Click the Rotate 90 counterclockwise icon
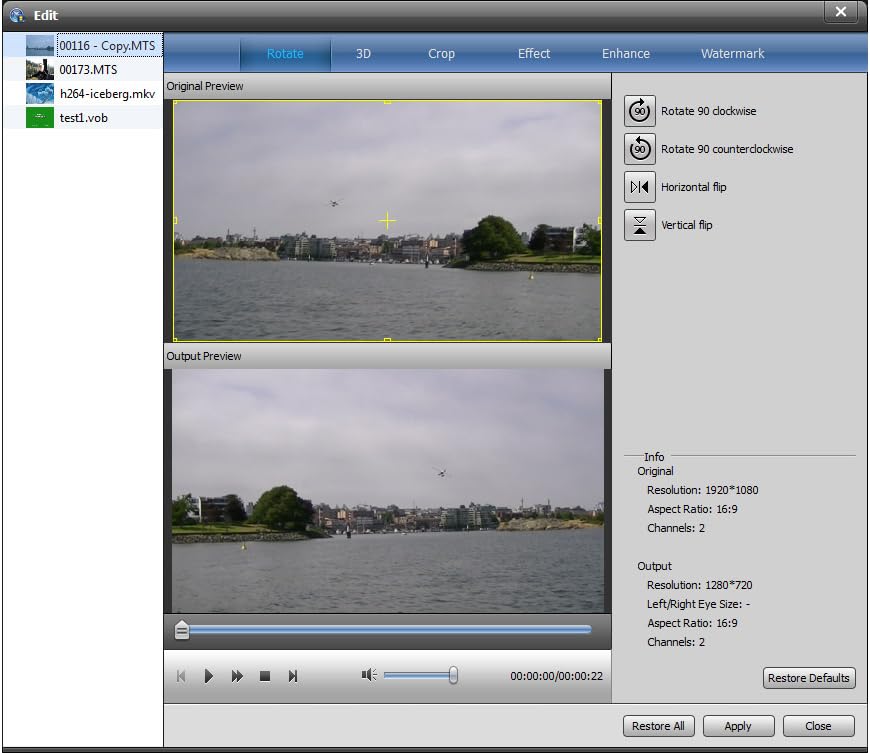The image size is (870, 753). click(x=640, y=149)
